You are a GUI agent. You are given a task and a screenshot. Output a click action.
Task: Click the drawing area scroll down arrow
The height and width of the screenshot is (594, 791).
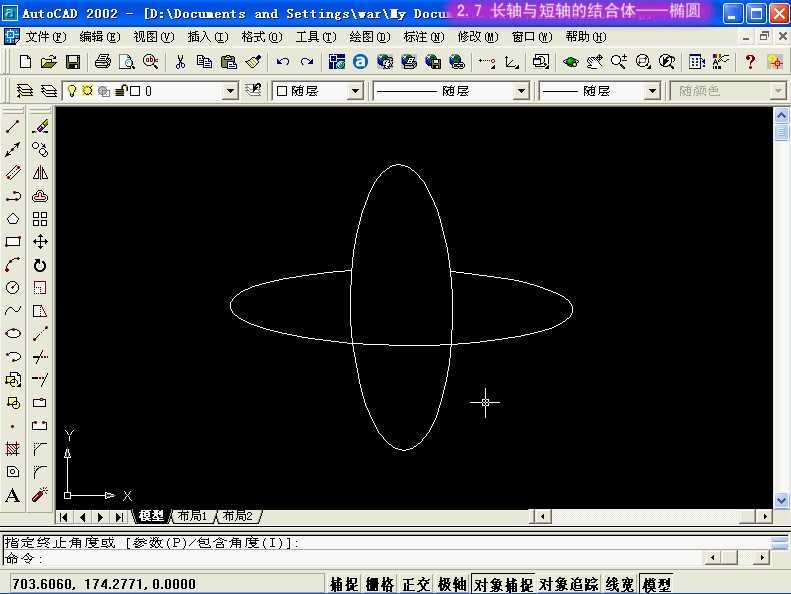pyautogui.click(x=781, y=500)
